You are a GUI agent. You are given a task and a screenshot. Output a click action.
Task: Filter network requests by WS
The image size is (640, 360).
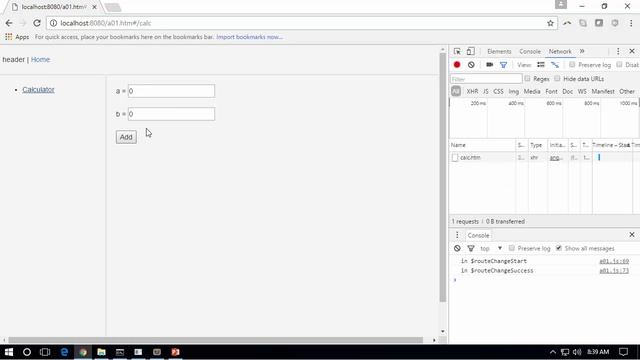[x=582, y=91]
